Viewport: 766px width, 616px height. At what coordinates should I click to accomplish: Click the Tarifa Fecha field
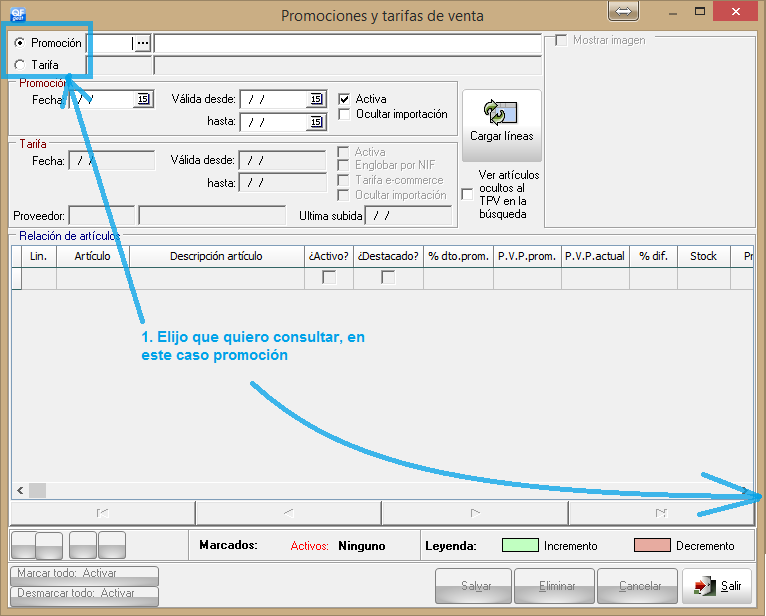click(112, 160)
